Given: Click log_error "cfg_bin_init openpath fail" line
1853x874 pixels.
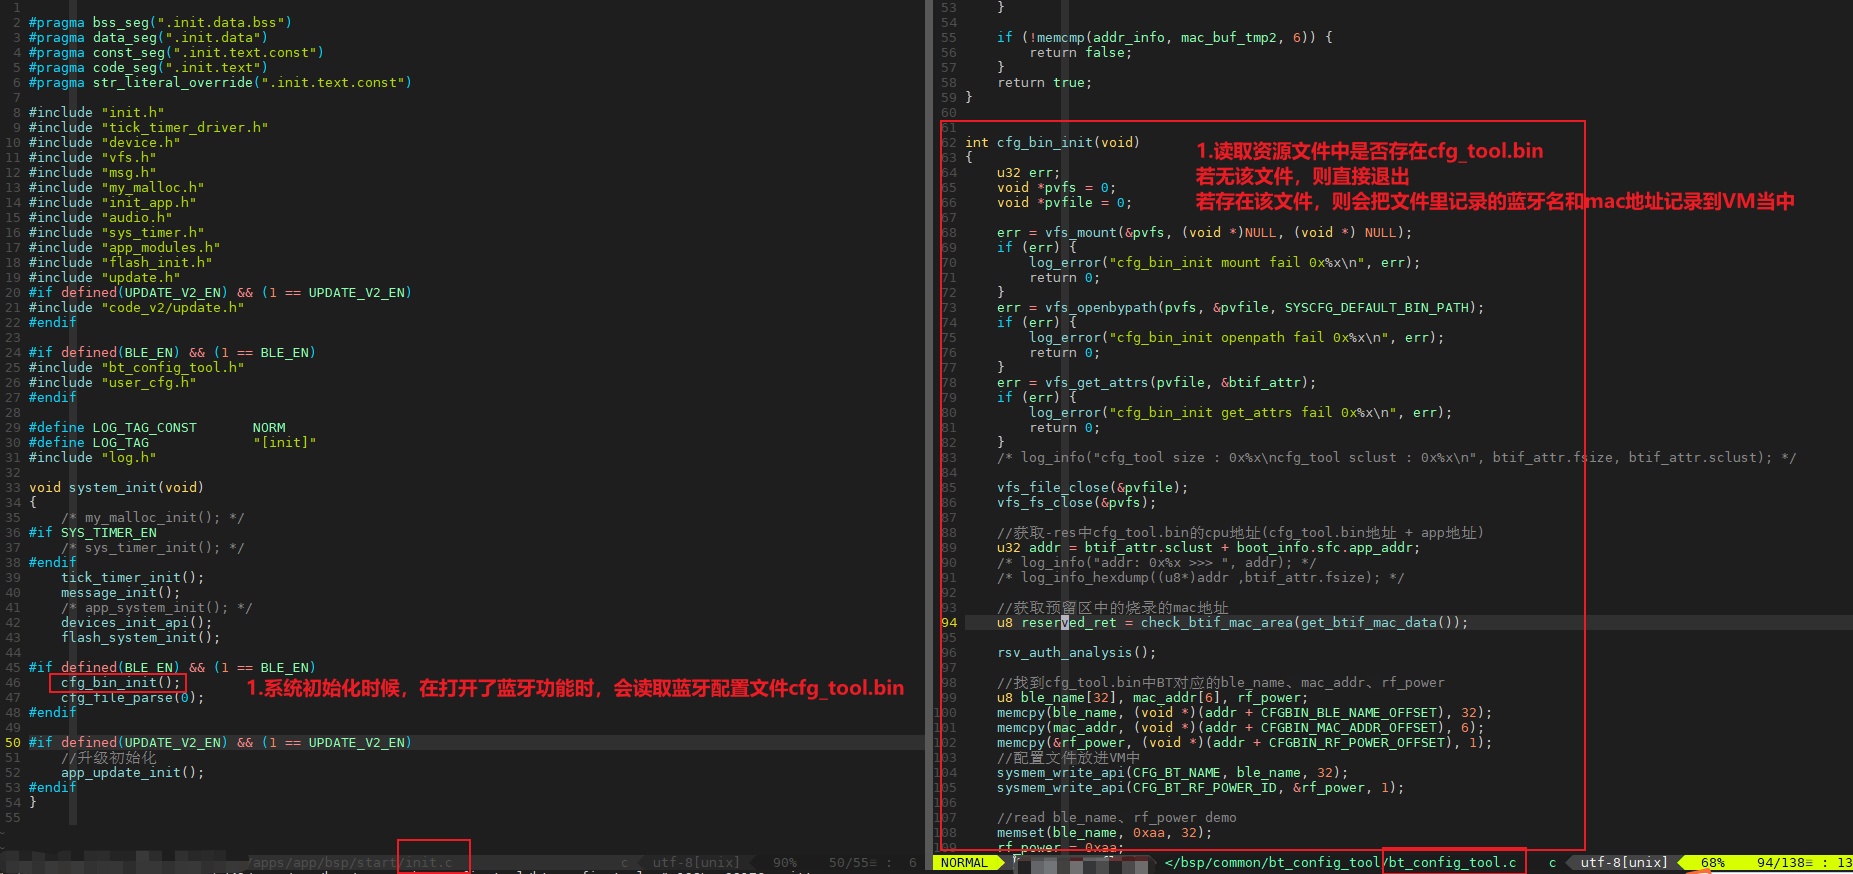Looking at the screenshot, I should pos(1236,337).
